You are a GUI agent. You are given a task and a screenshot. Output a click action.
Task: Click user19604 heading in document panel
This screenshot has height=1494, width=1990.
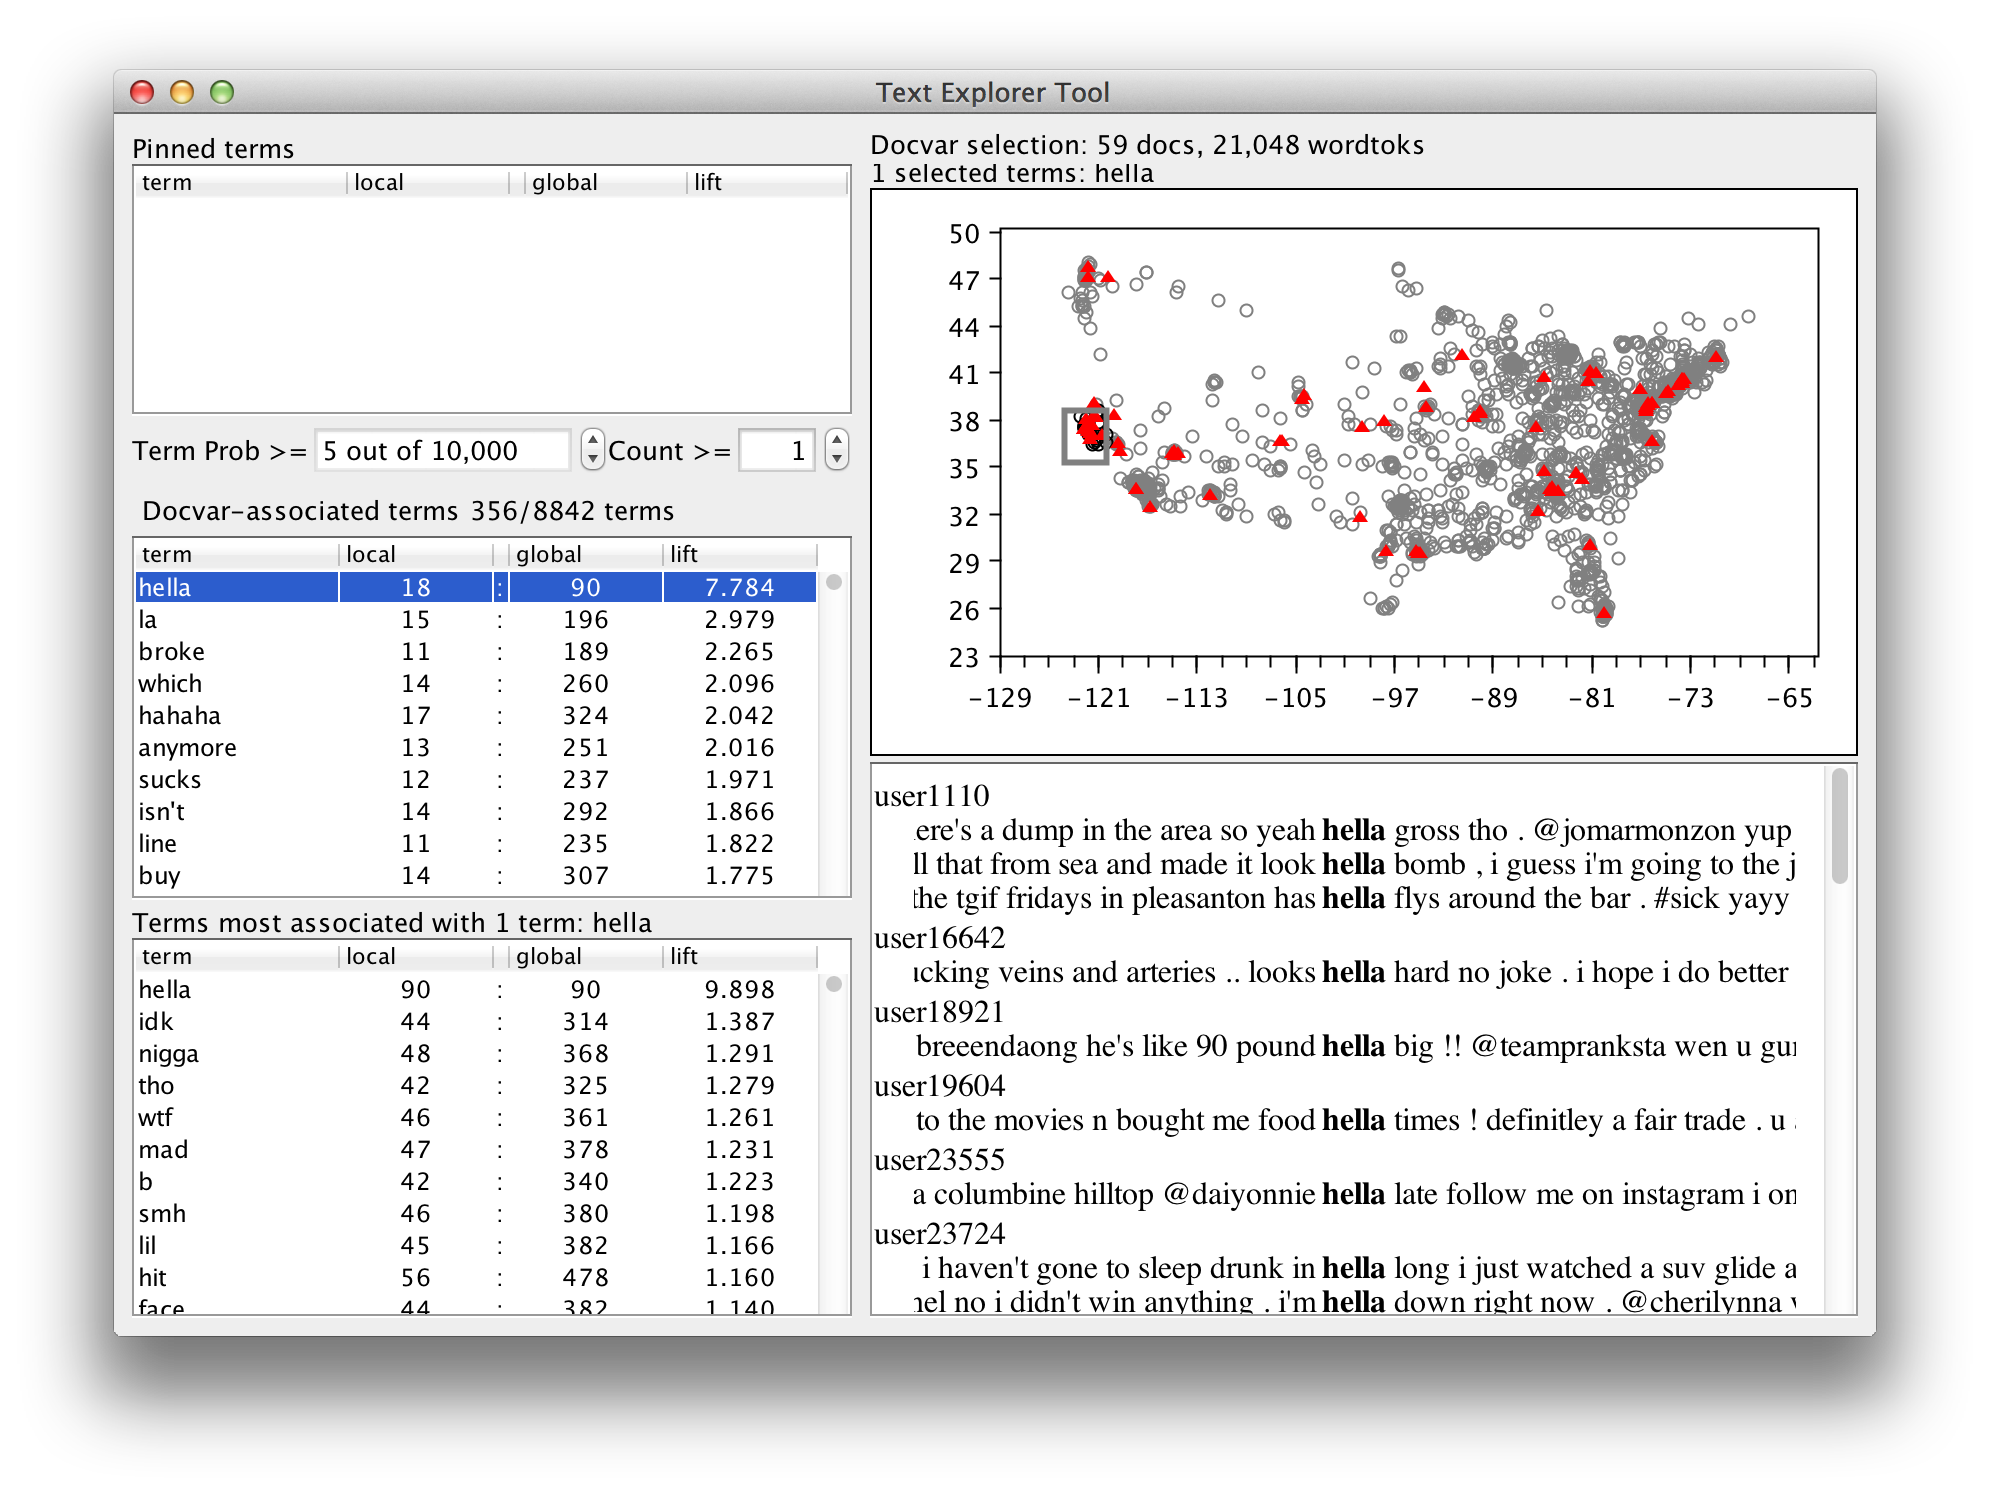(940, 1086)
